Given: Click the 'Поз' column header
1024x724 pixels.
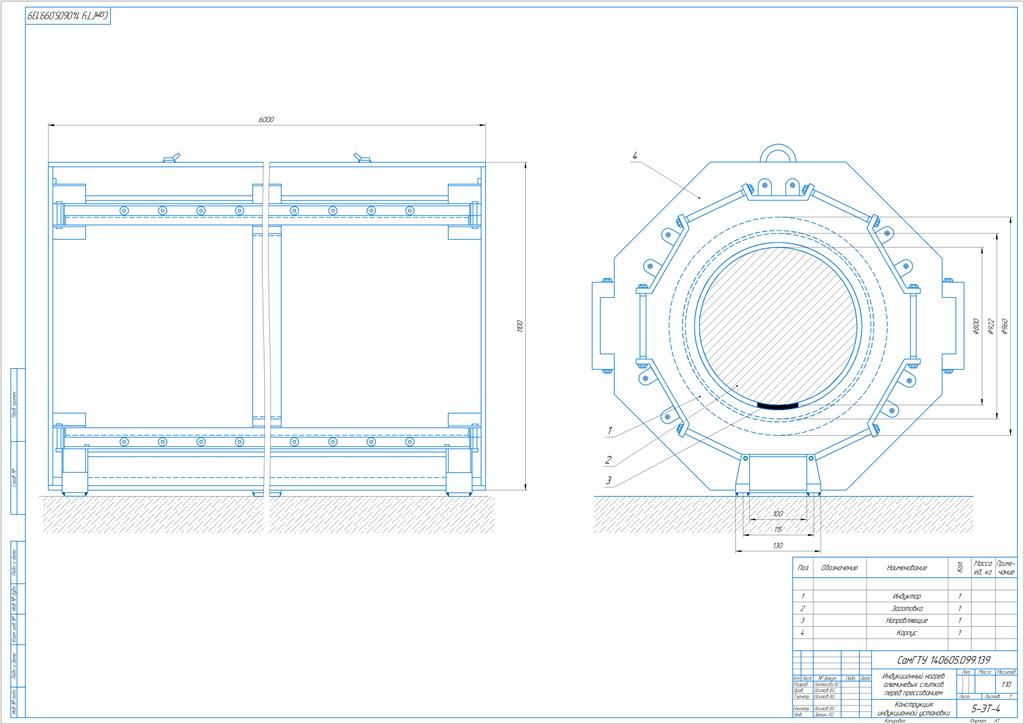Looking at the screenshot, I should click(x=803, y=568).
